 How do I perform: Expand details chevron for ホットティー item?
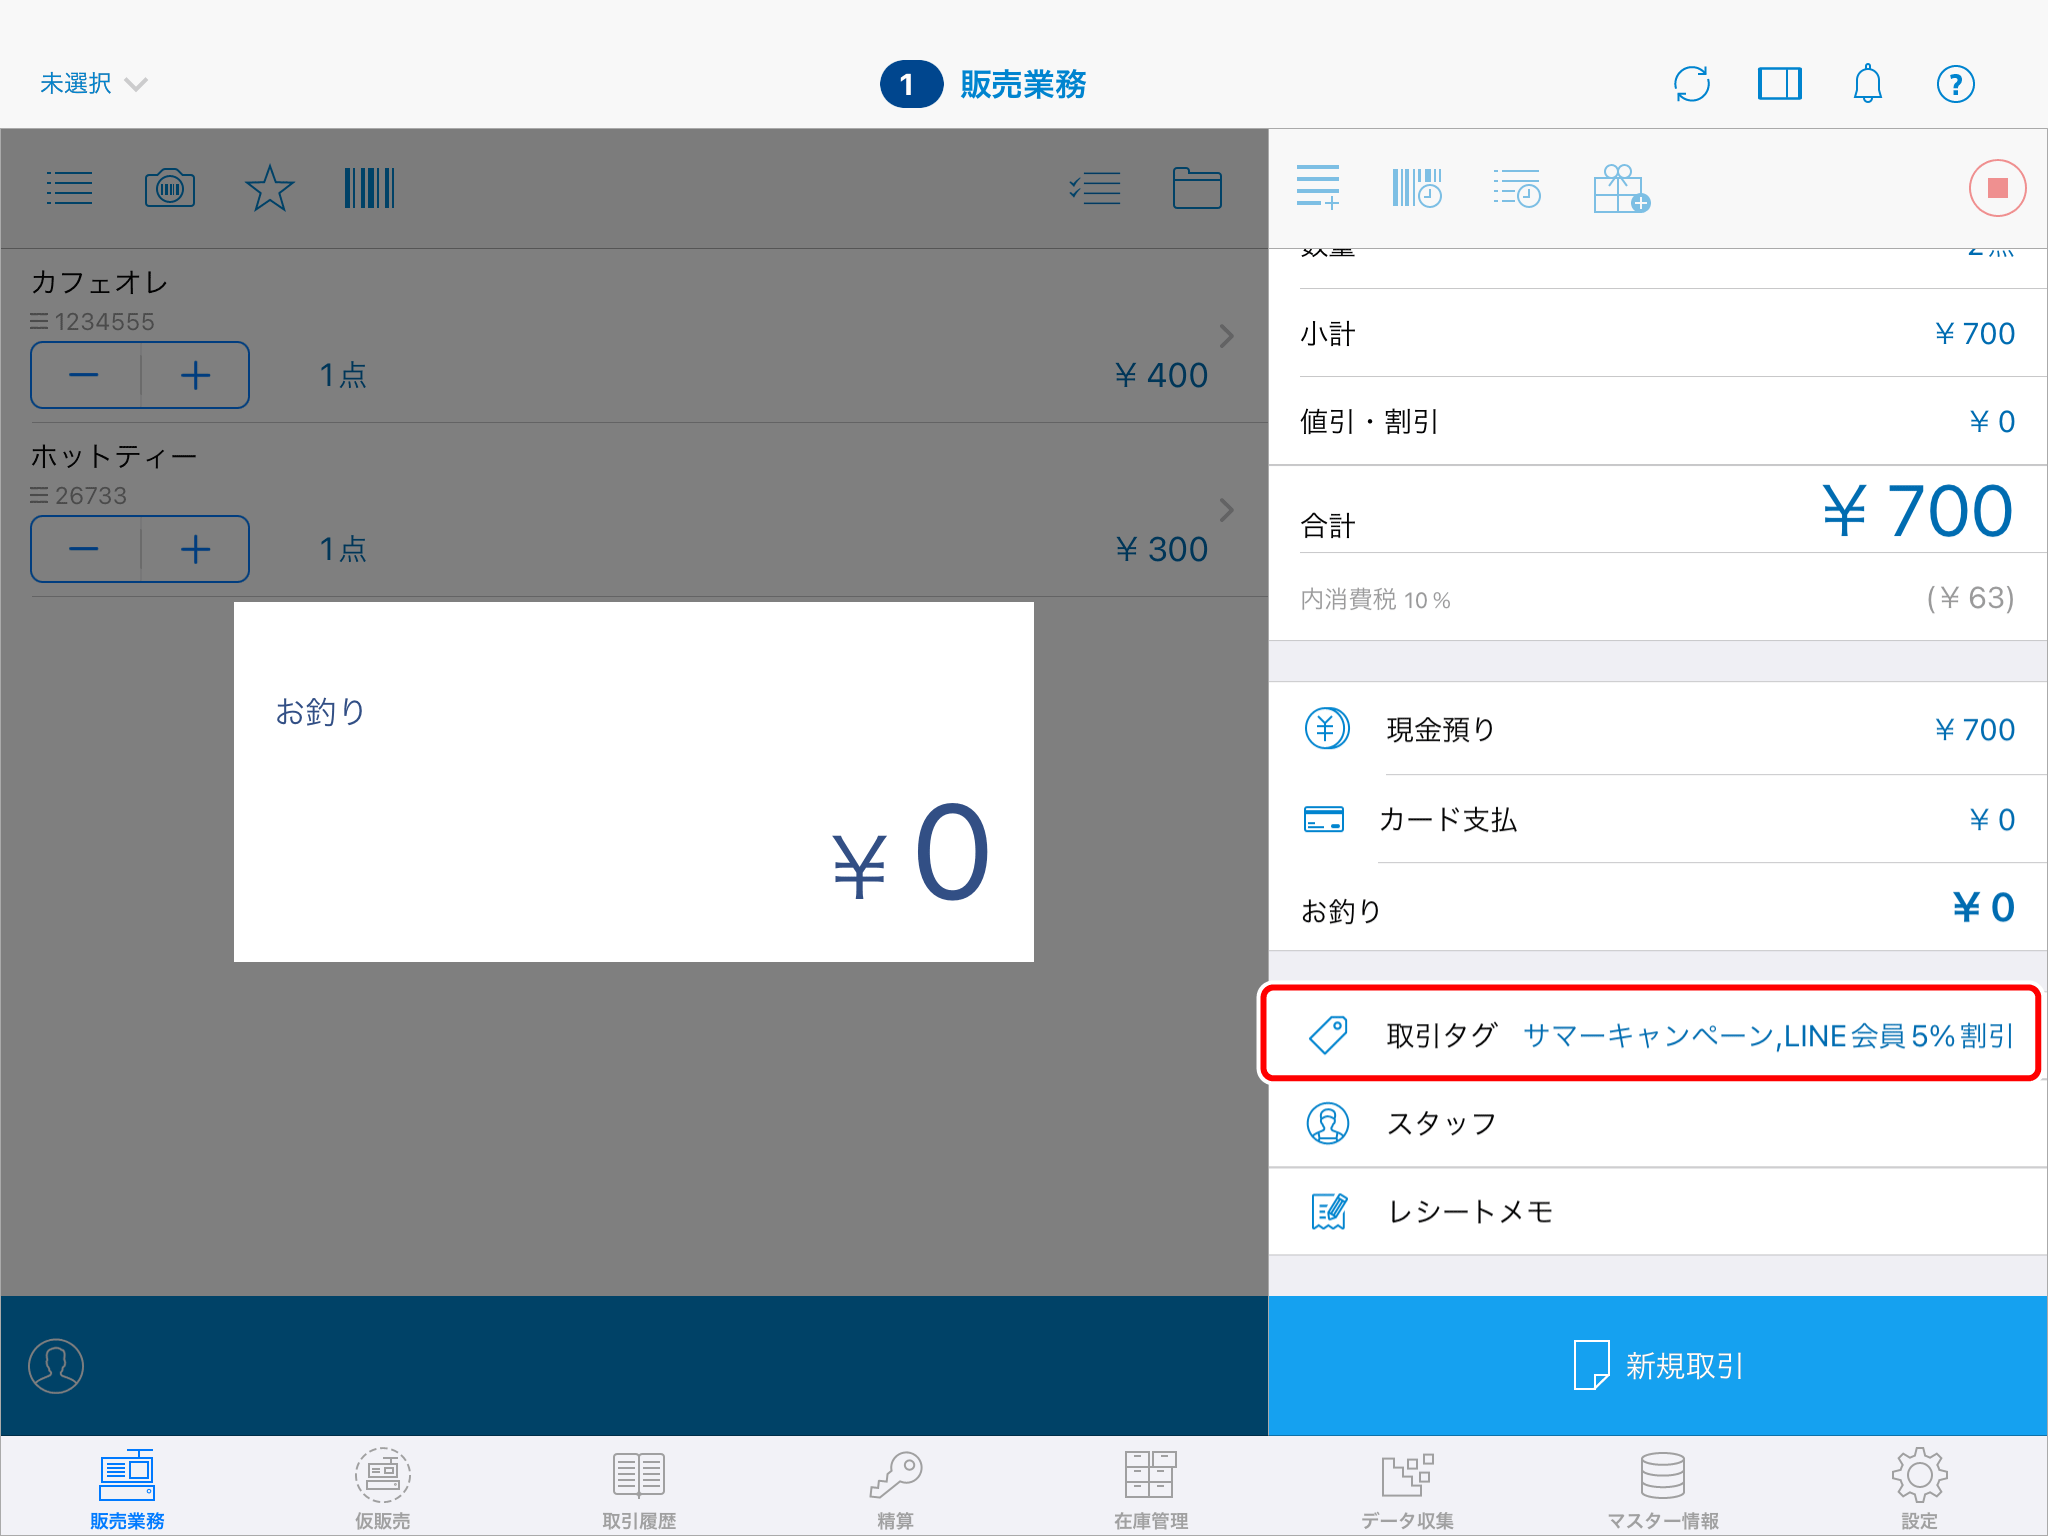[1227, 510]
